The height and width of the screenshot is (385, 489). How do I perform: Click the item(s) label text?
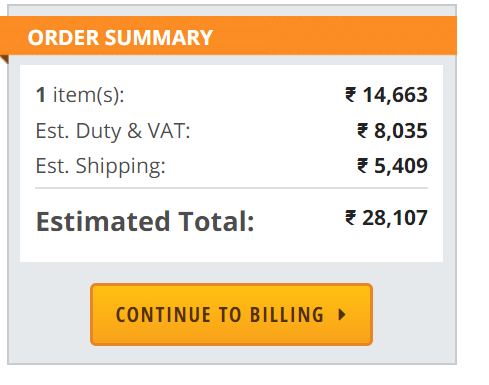88,95
